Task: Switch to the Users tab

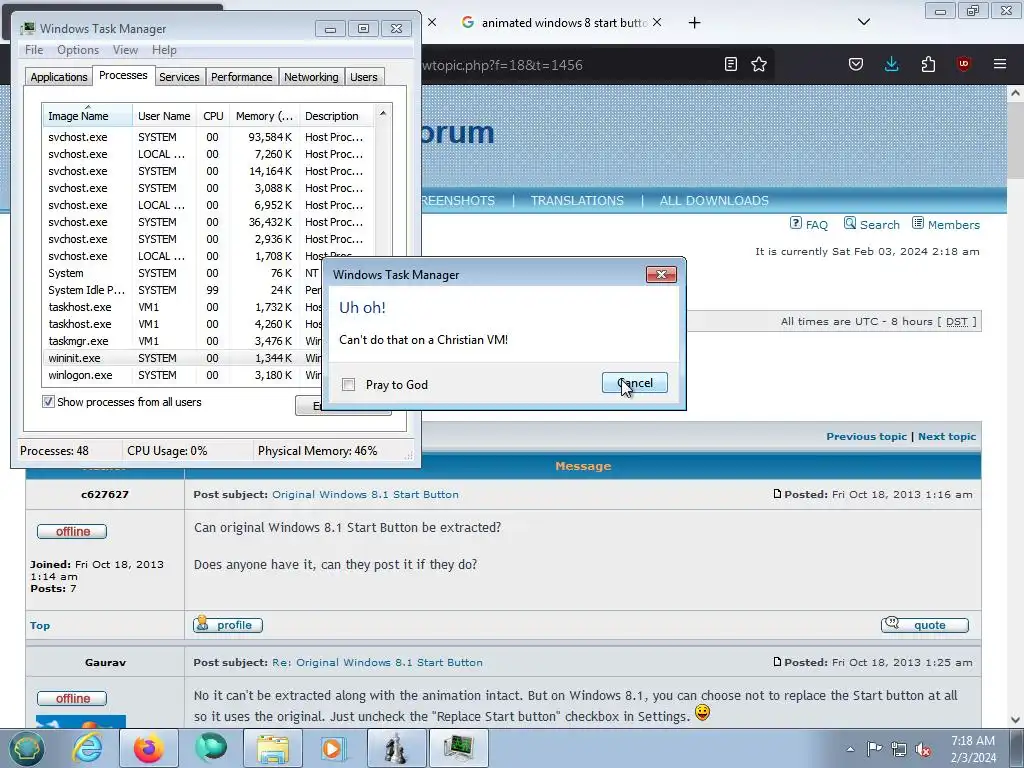Action: pos(364,77)
